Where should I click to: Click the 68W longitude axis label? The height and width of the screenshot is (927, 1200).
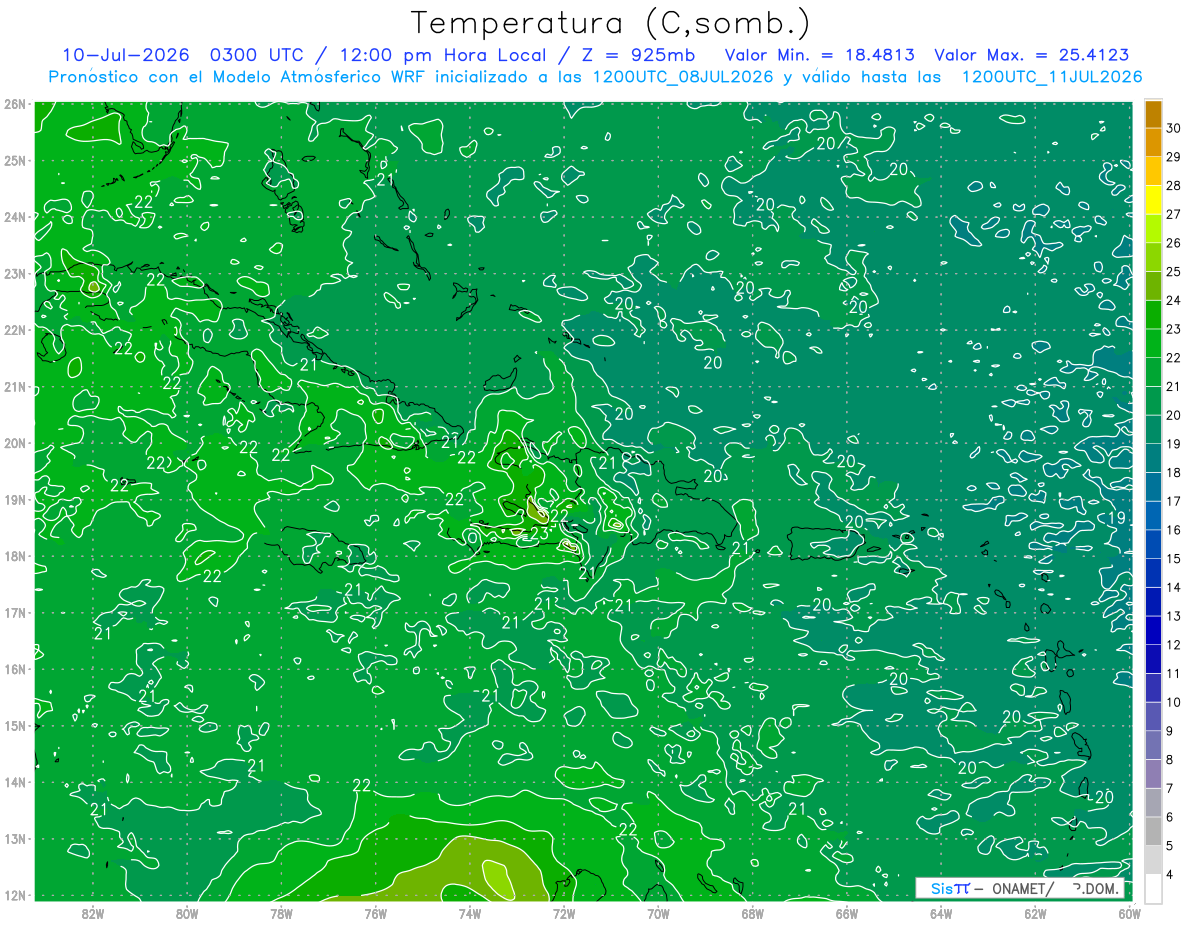pyautogui.click(x=752, y=912)
